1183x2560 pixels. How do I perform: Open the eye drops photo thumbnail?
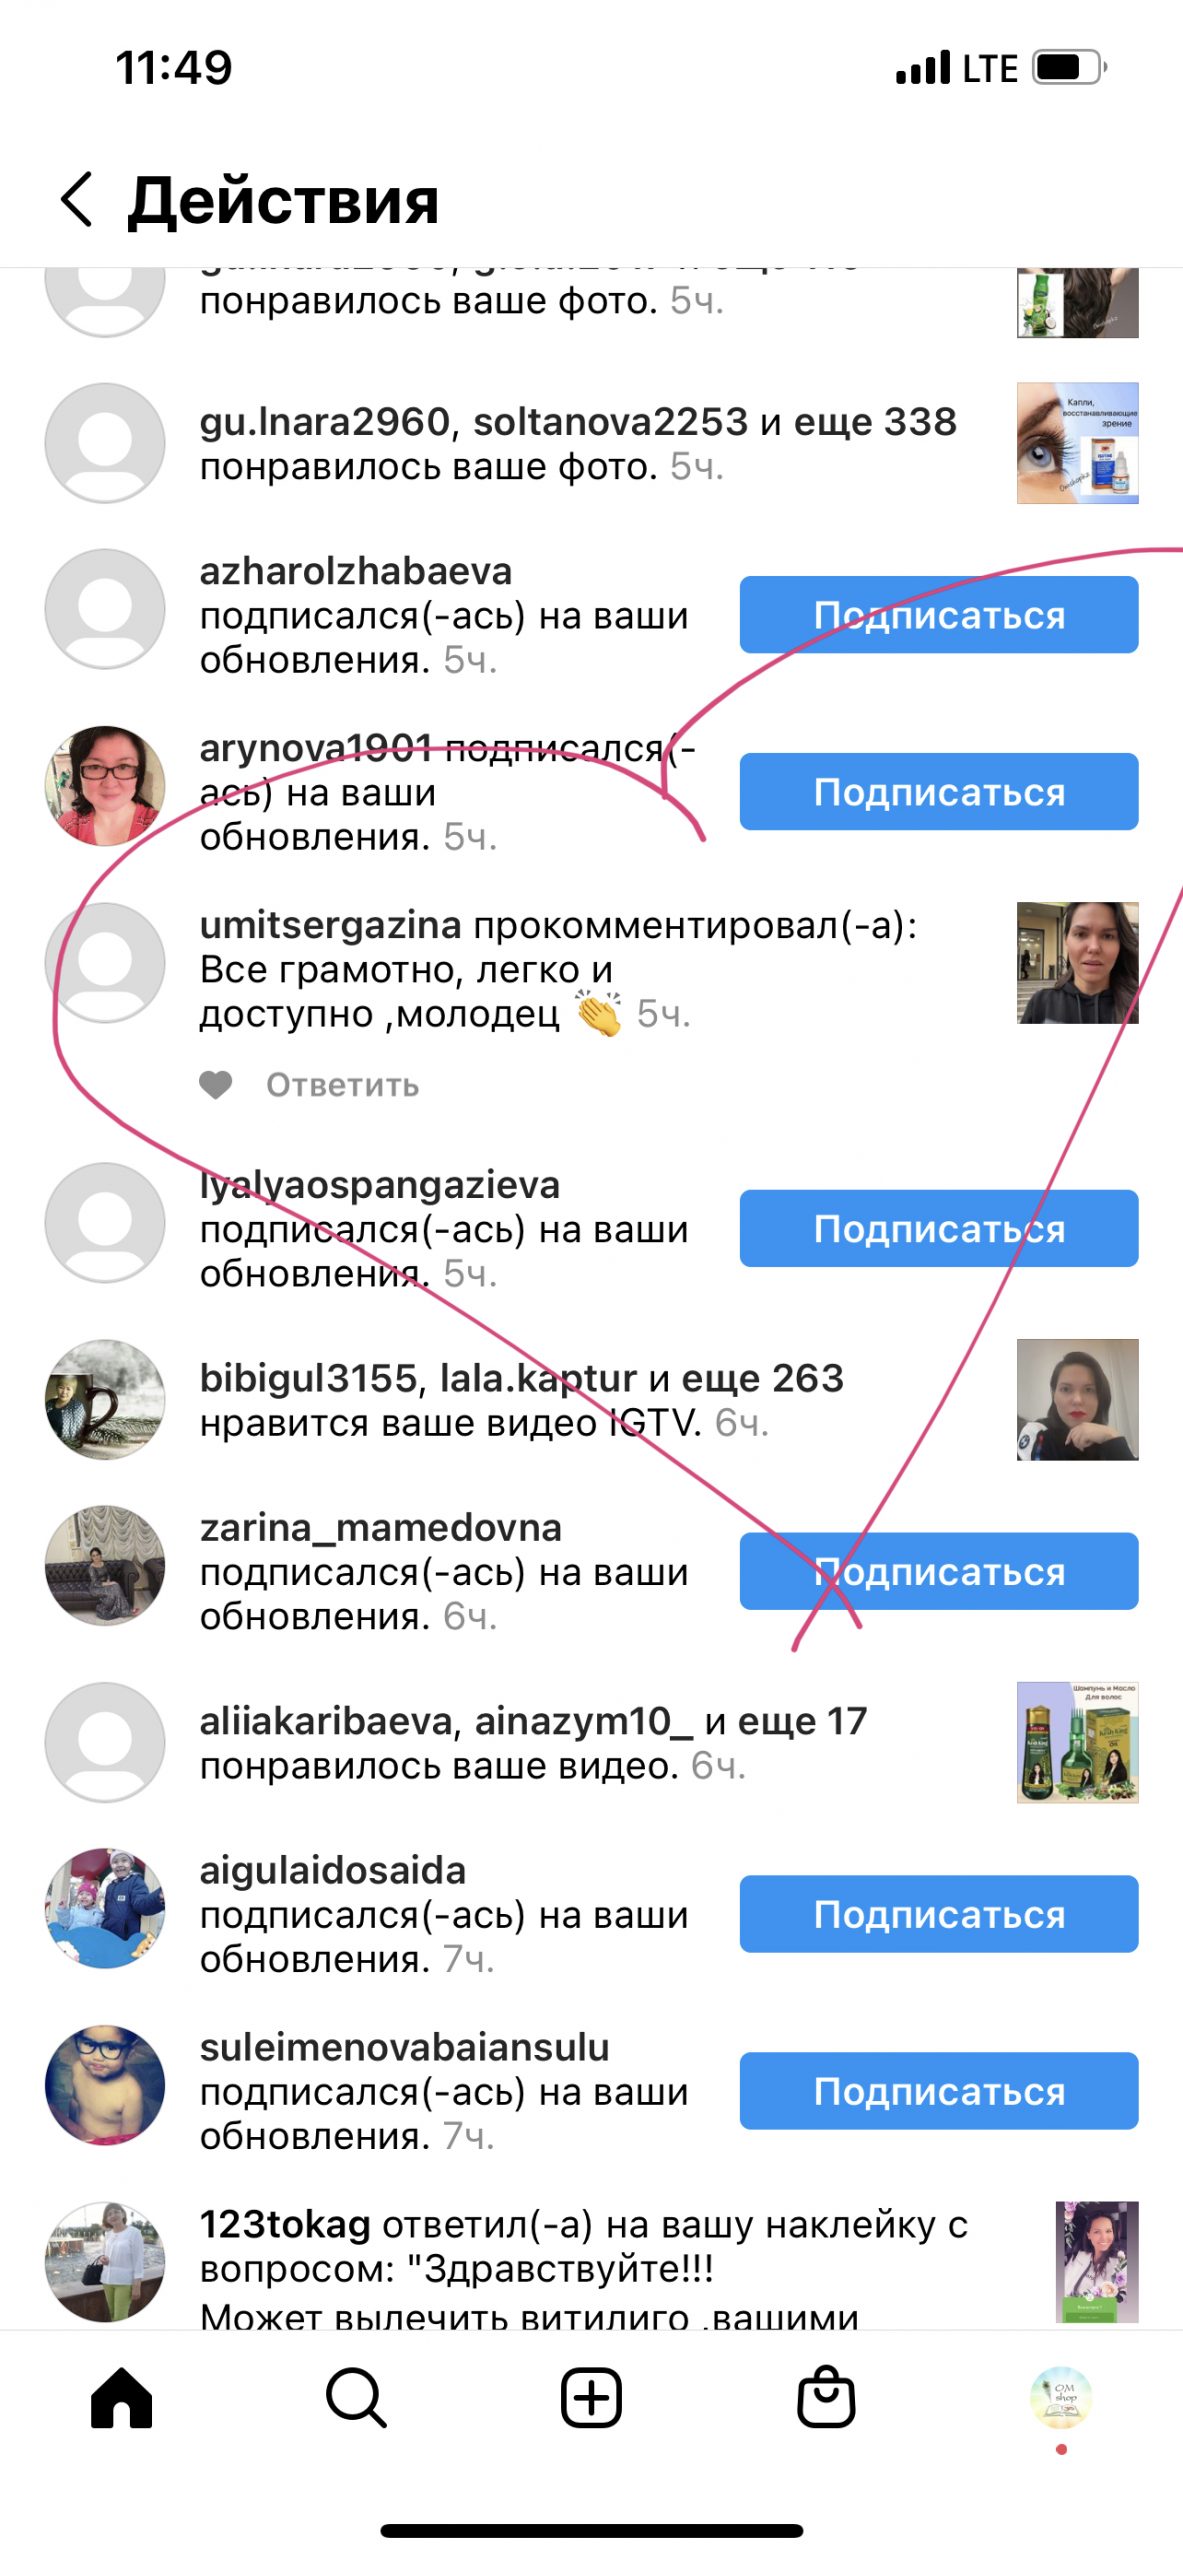pyautogui.click(x=1078, y=443)
